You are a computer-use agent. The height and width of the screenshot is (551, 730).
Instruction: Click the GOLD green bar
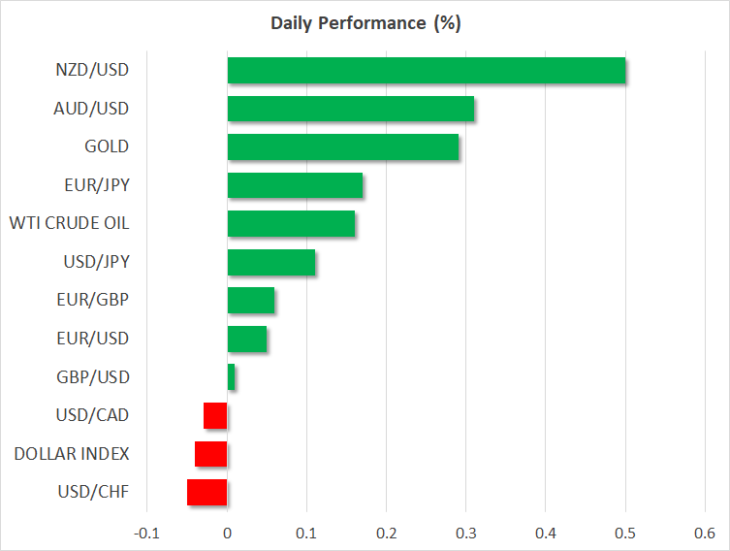click(x=343, y=147)
